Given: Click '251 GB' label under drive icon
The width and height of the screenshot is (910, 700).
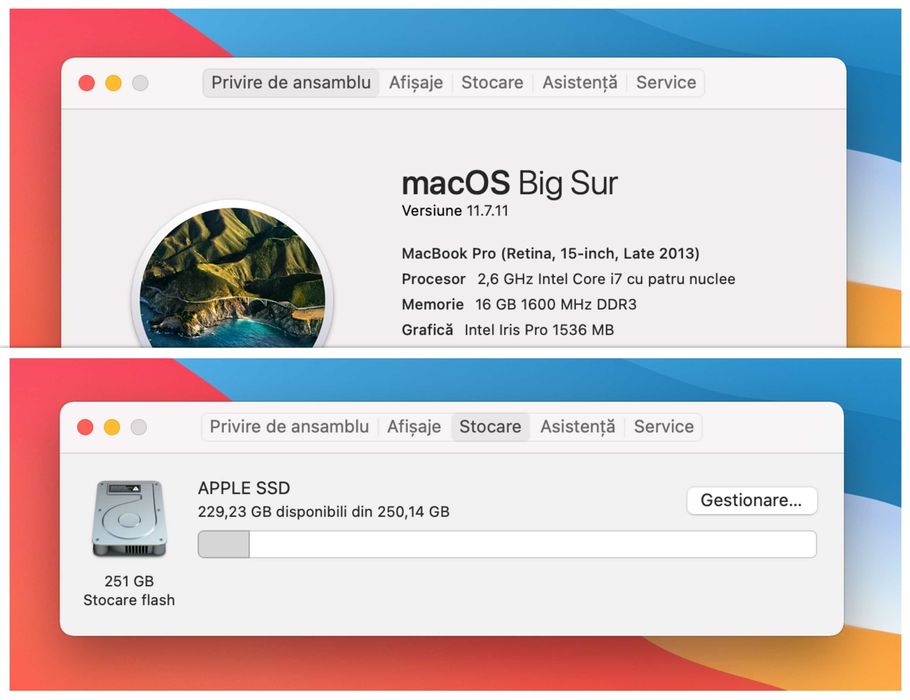Looking at the screenshot, I should point(129,581).
